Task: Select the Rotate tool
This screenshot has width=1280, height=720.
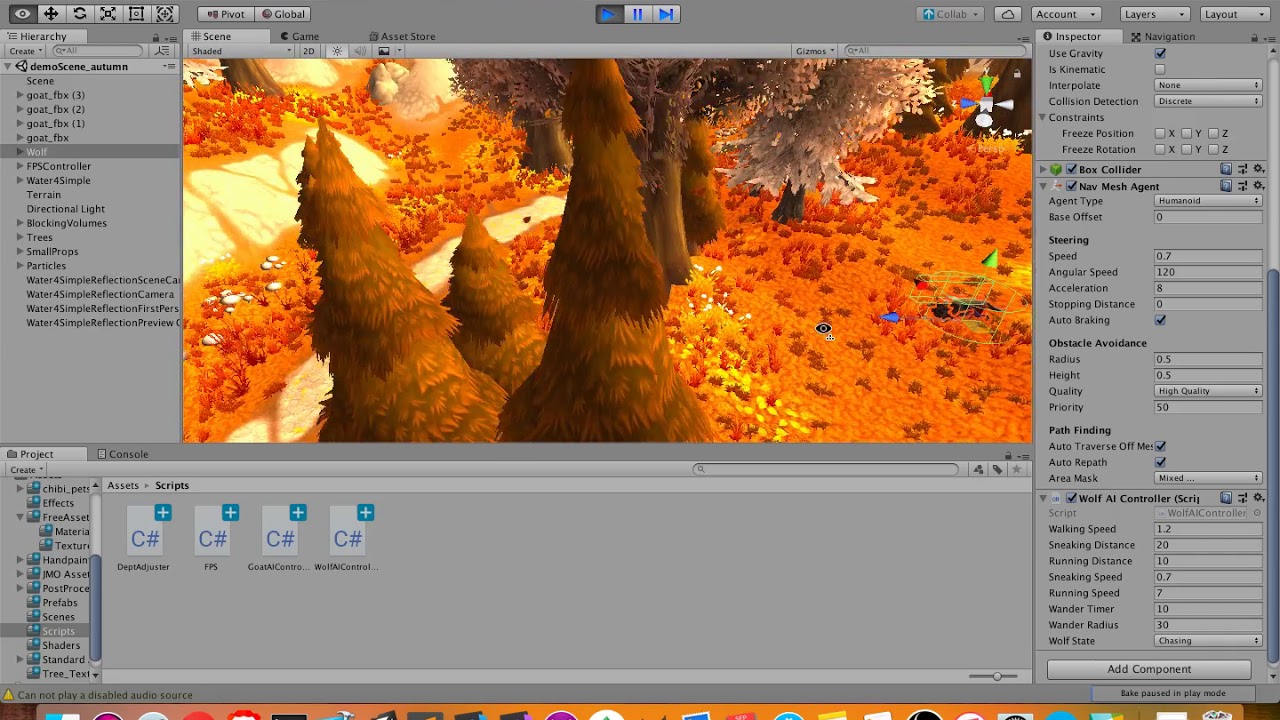Action: [80, 14]
